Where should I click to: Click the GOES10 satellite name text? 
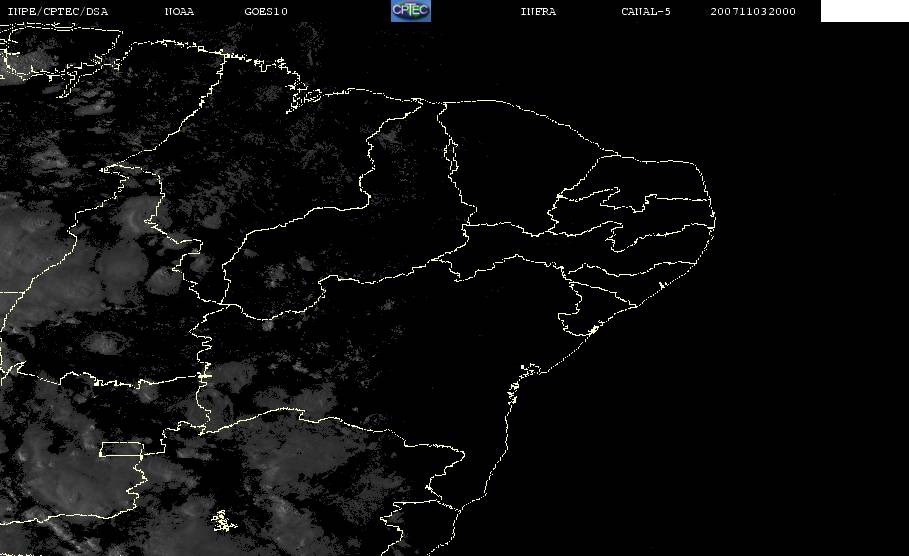coord(266,12)
